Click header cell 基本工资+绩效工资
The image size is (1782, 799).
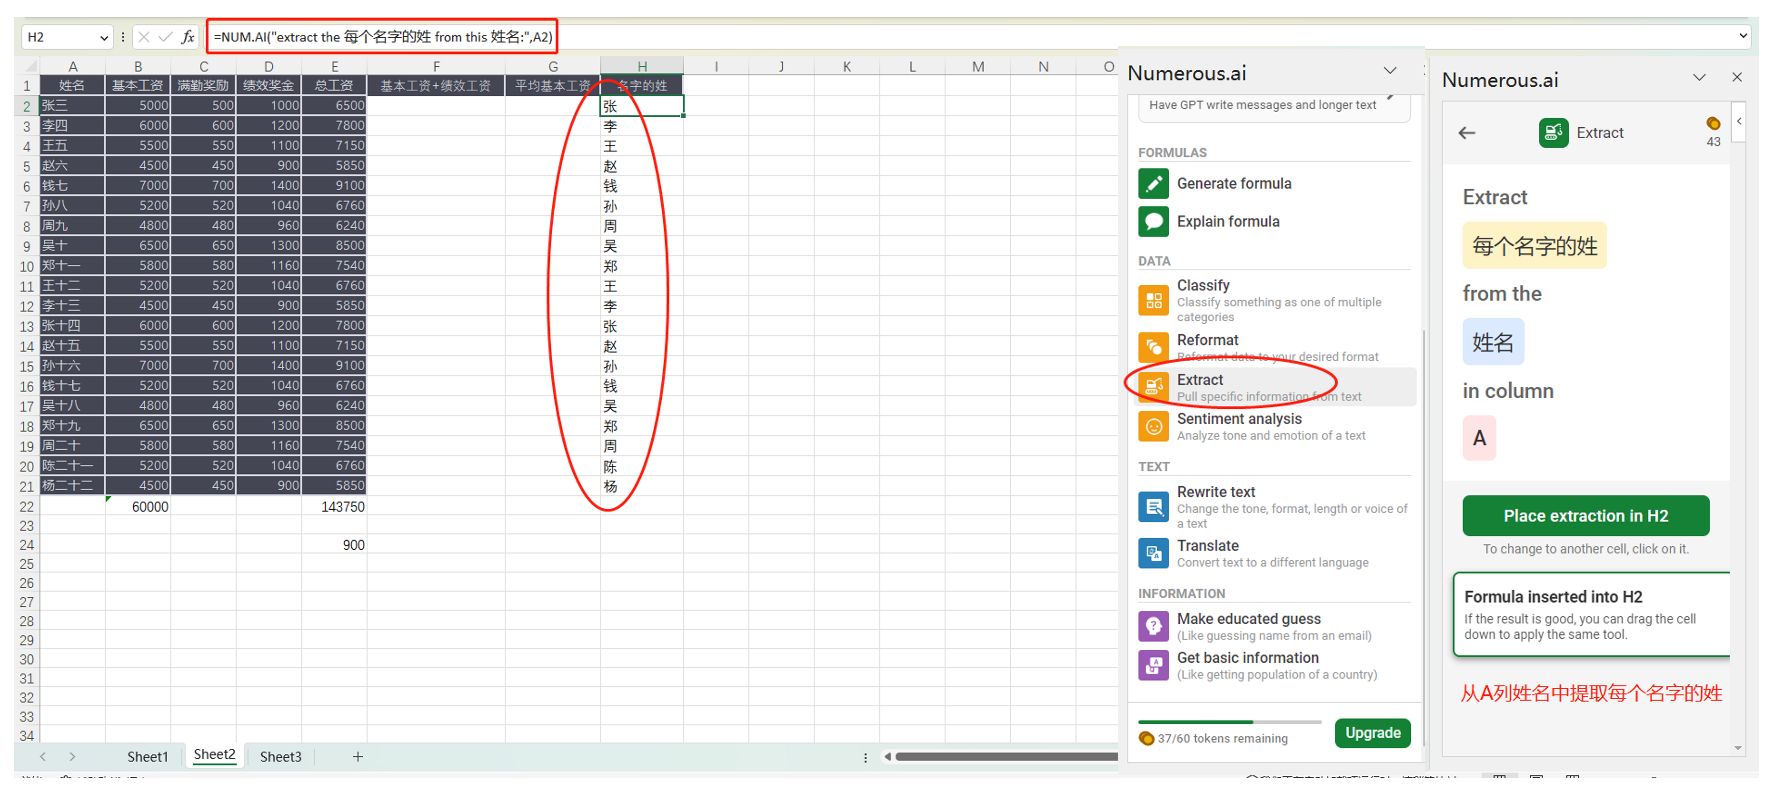436,86
